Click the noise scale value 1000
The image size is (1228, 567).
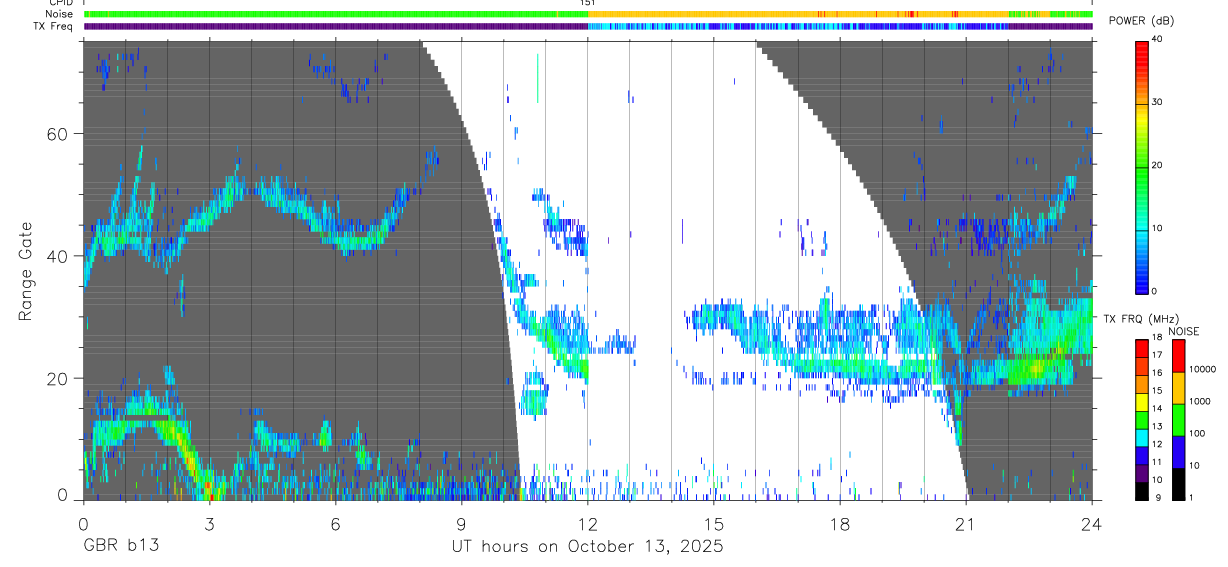click(1200, 401)
